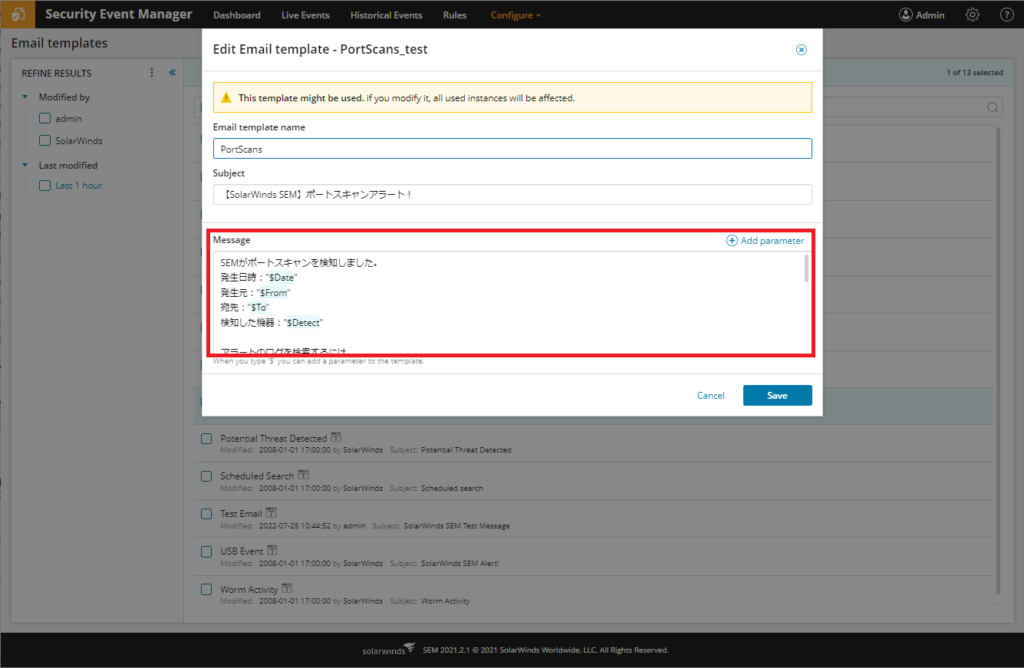Go to the Dashboard tab

pos(236,15)
